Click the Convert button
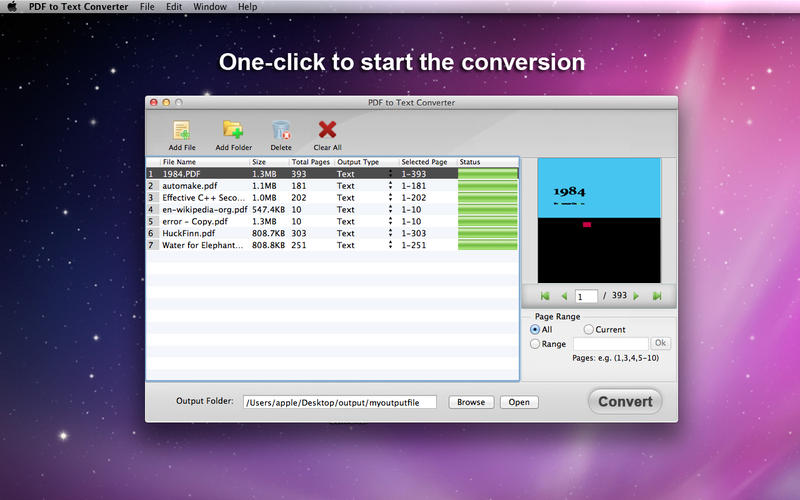 pos(625,402)
